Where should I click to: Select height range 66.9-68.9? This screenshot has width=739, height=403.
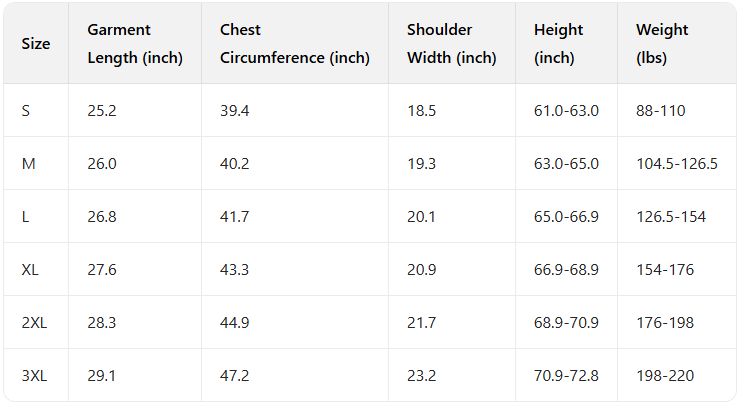(566, 269)
